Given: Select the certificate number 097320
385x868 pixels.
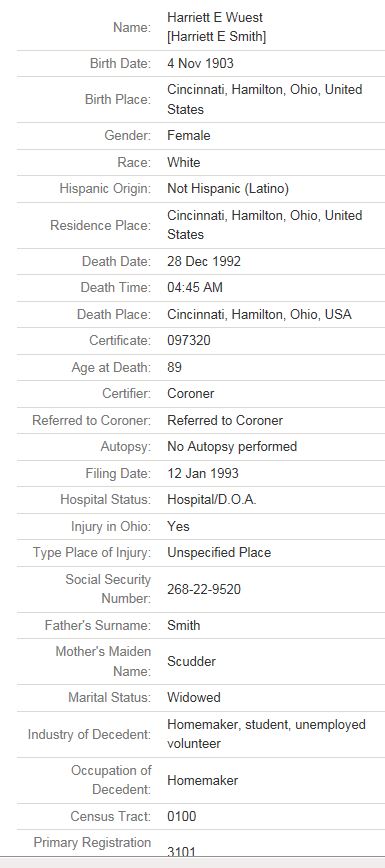Looking at the screenshot, I should coord(189,340).
